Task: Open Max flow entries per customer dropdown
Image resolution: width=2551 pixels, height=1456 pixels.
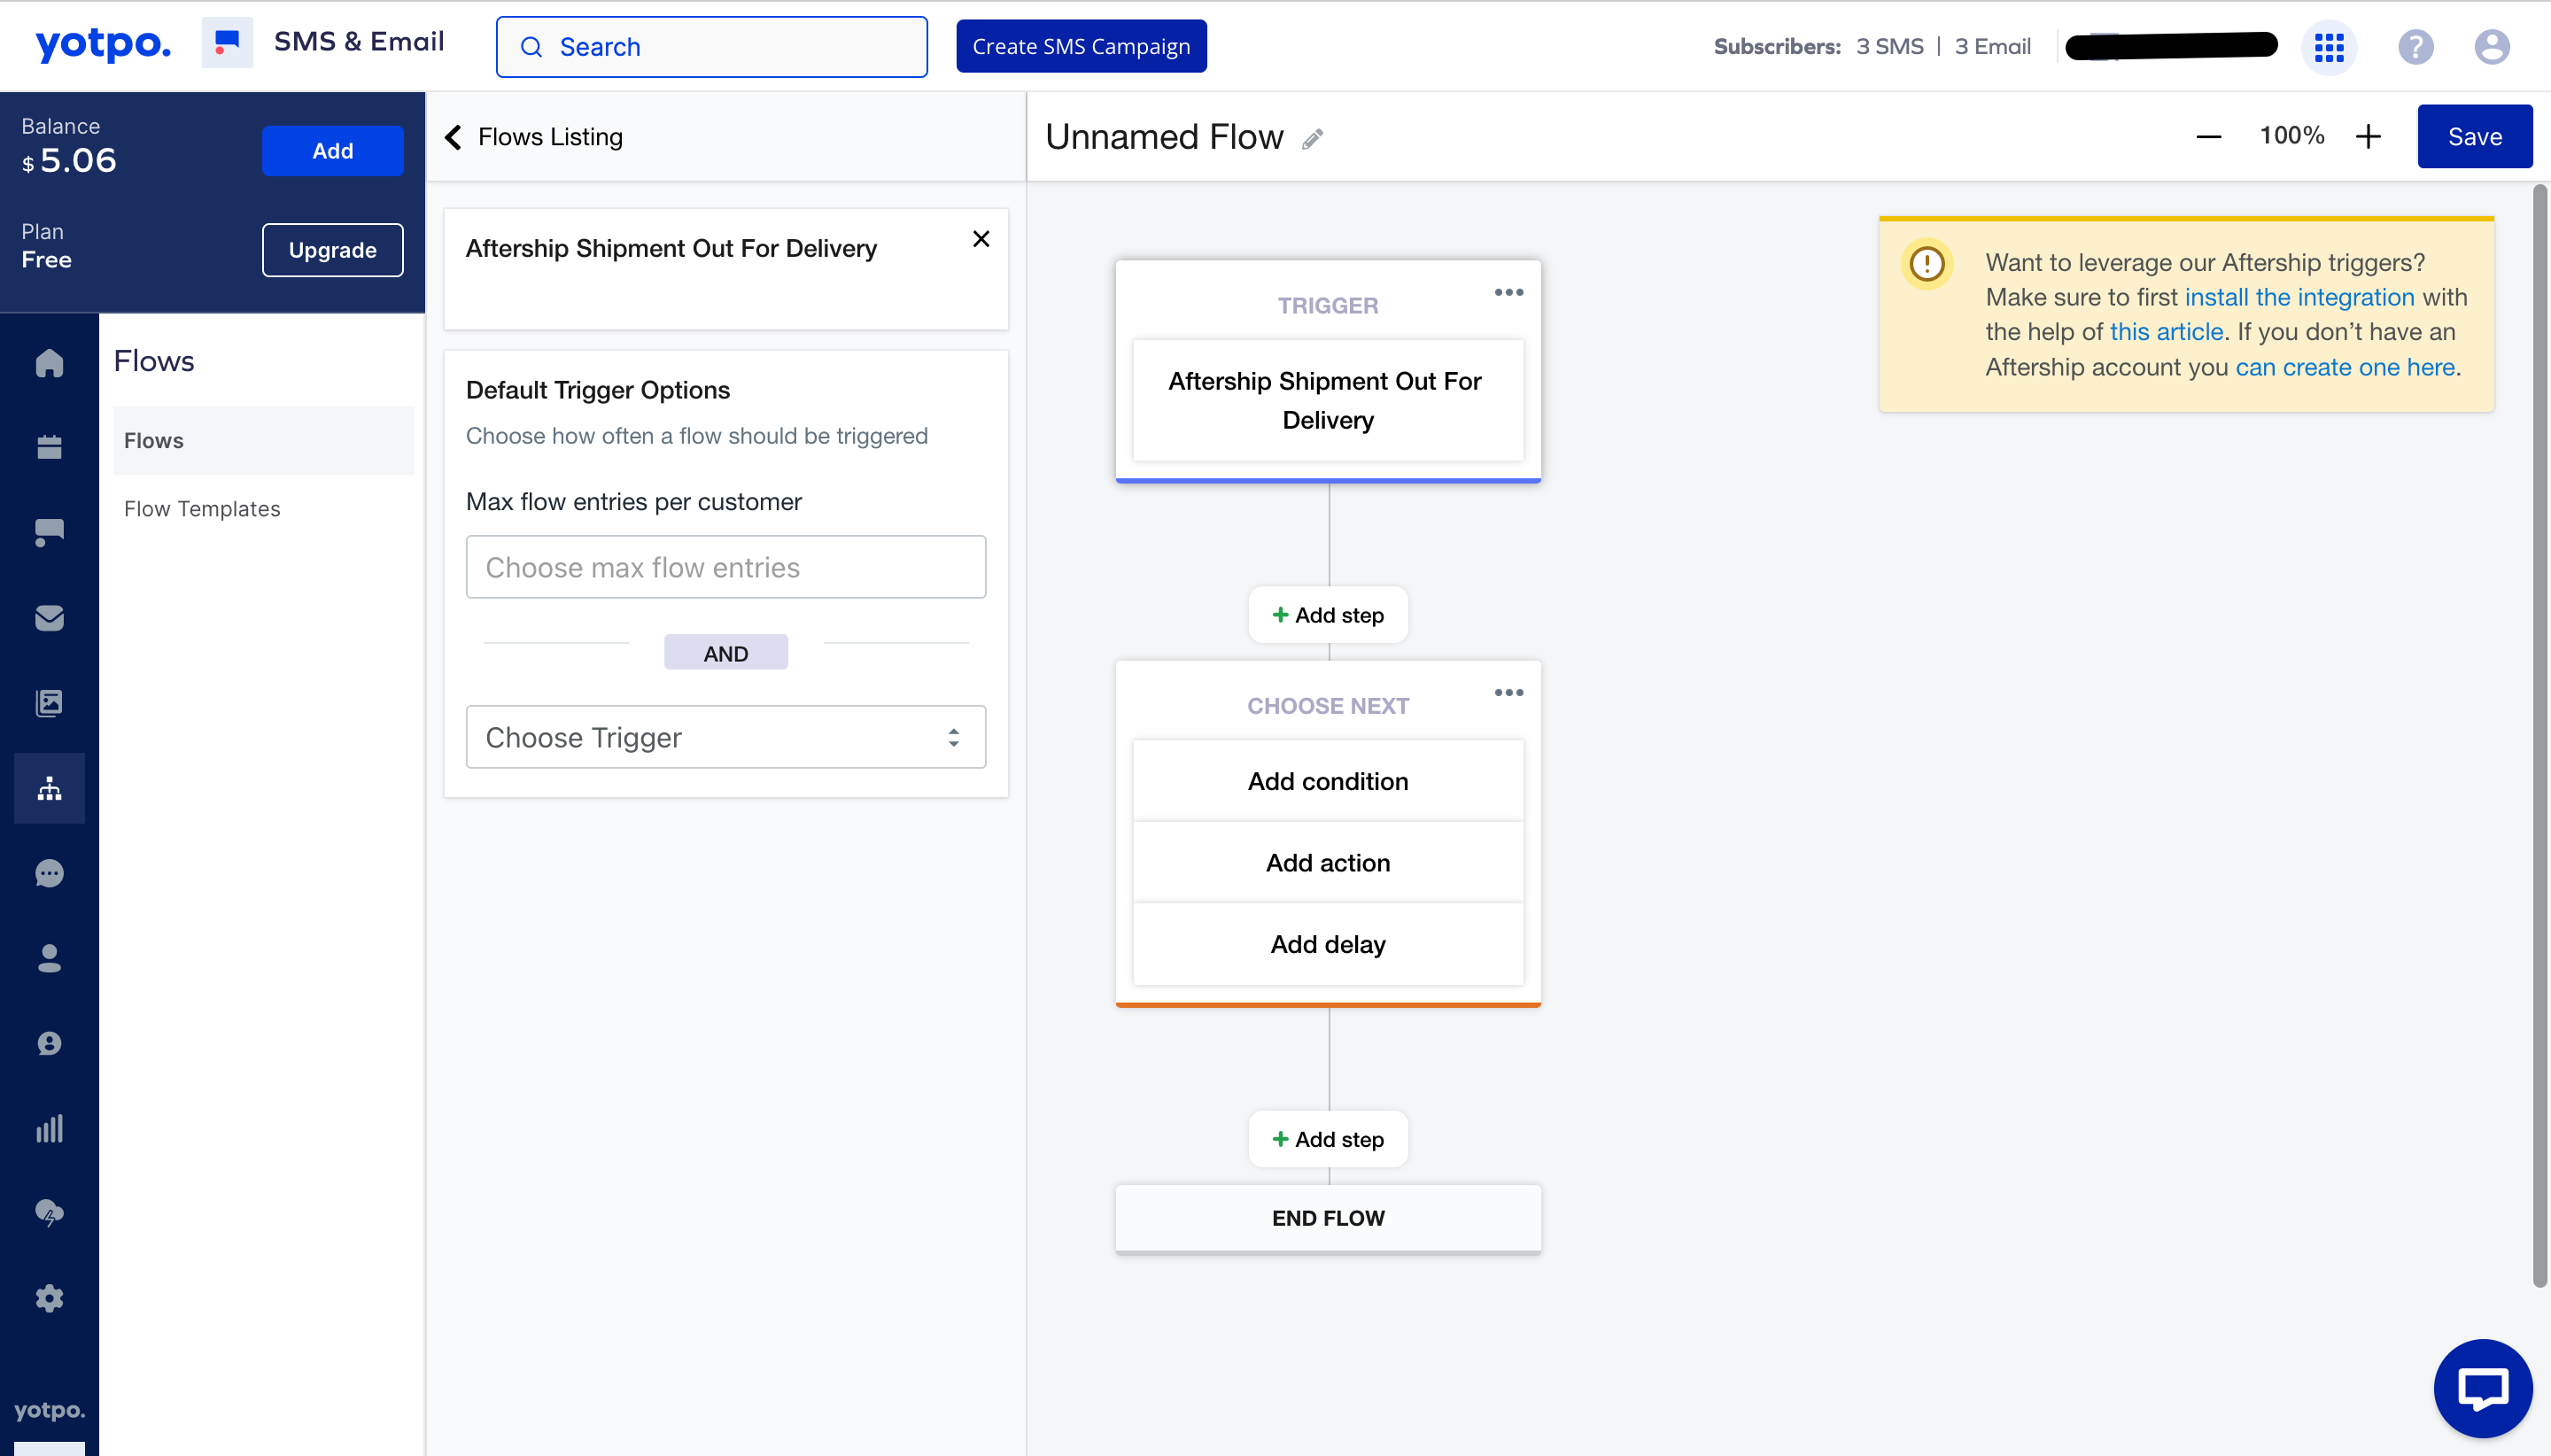Action: pos(725,566)
